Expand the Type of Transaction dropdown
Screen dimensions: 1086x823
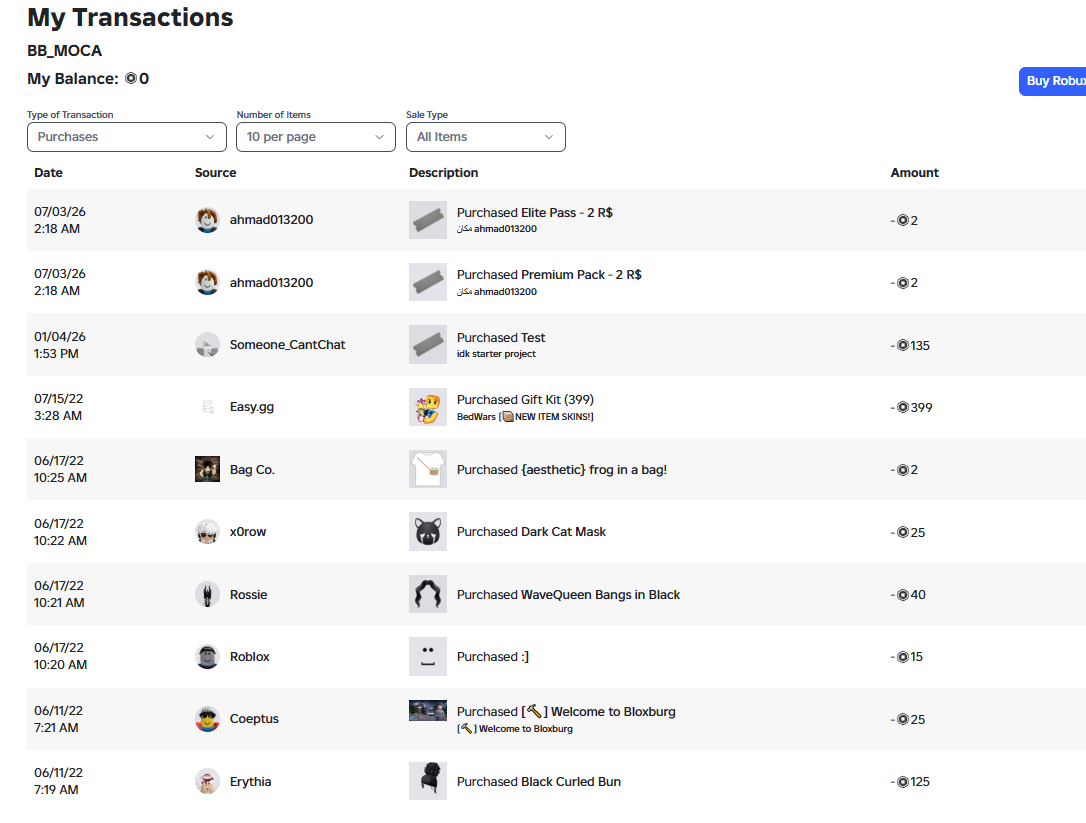point(127,137)
